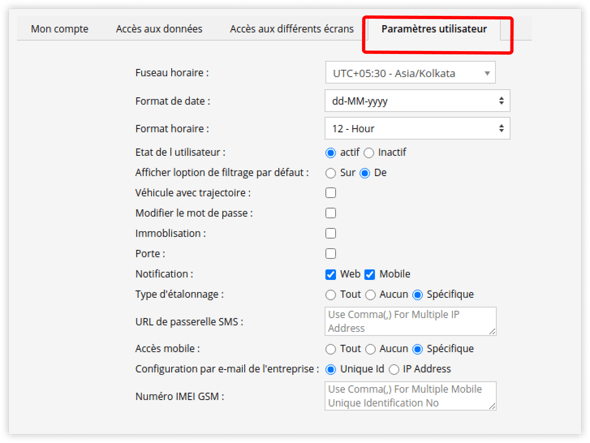This screenshot has height=443, width=590.
Task: Switch to Accès aux données tab
Action: tap(159, 29)
